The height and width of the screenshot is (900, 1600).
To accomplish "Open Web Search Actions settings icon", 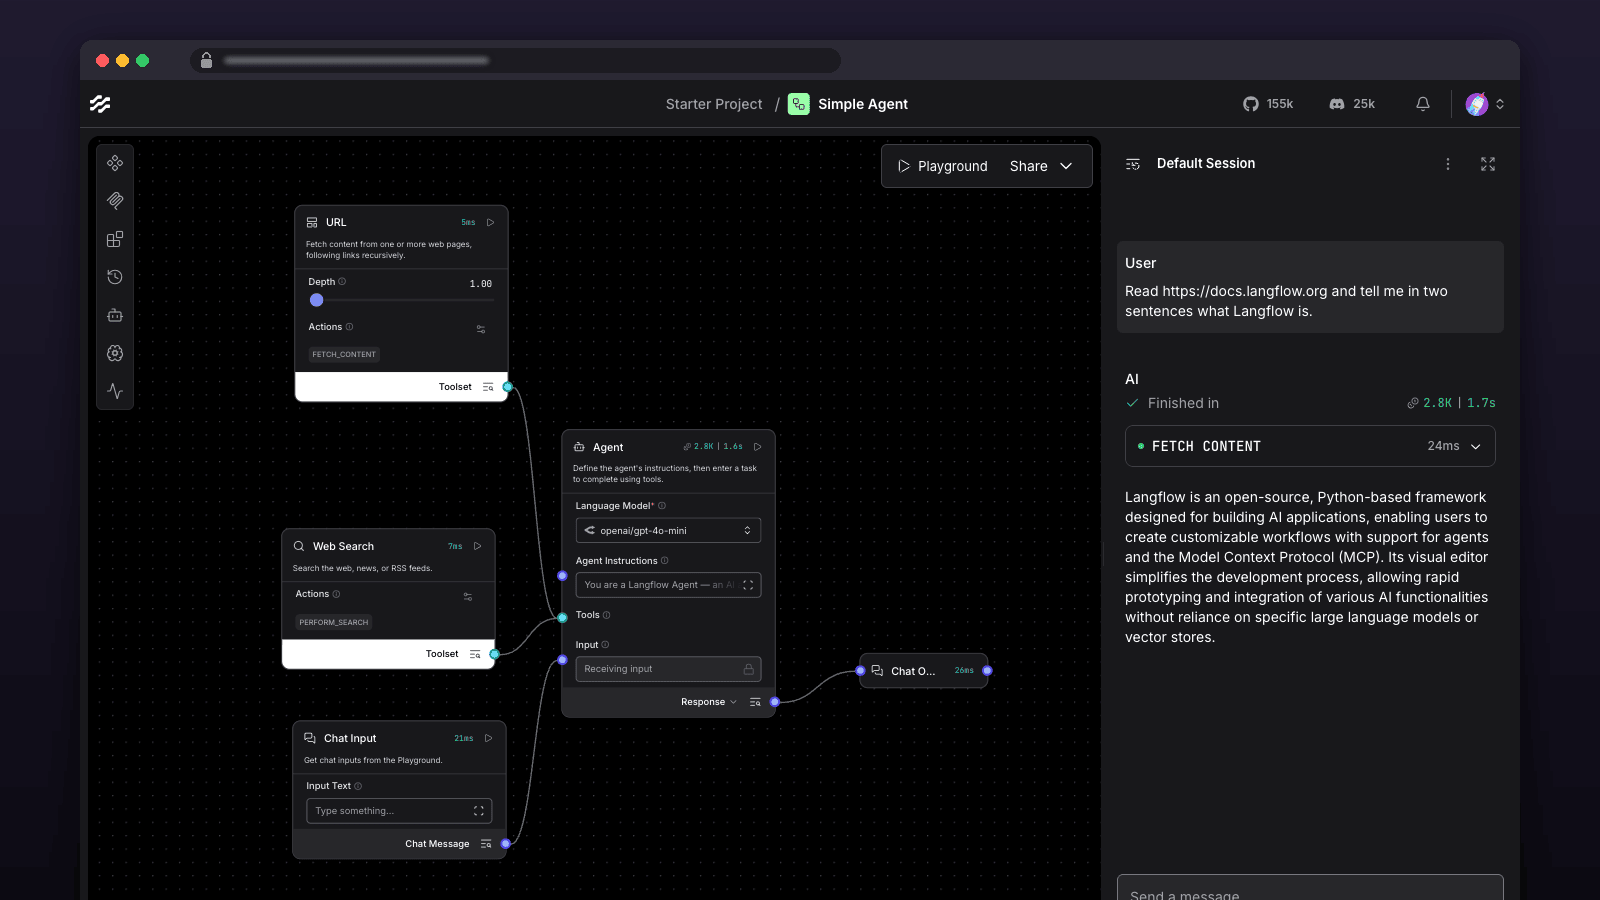I will click(x=468, y=597).
